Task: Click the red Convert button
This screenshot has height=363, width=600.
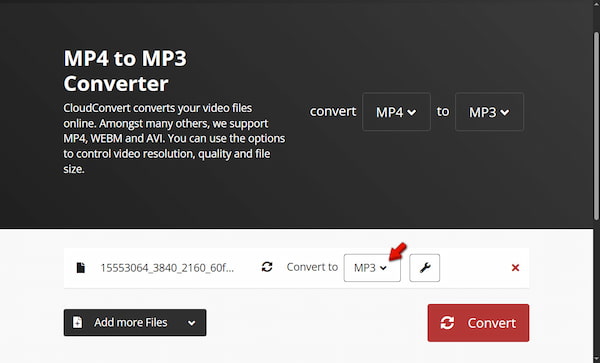Action: tap(478, 323)
